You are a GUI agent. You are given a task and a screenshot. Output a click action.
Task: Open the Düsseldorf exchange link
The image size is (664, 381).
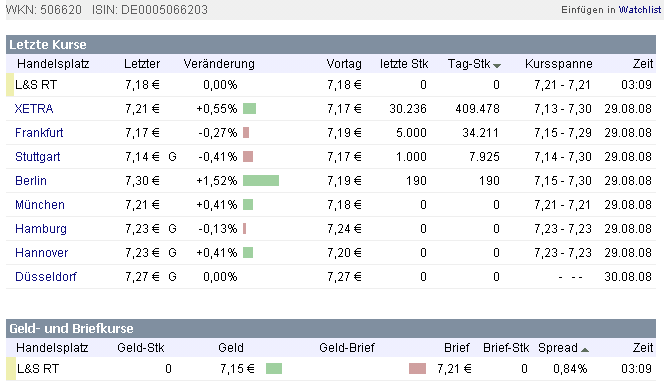click(x=46, y=277)
